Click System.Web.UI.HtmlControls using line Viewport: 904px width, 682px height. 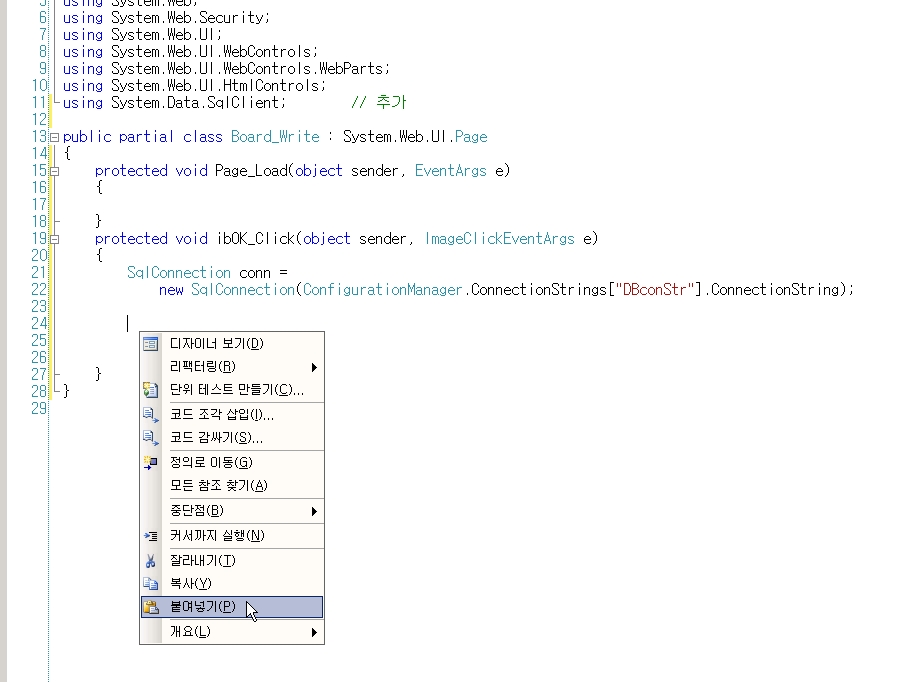(194, 86)
